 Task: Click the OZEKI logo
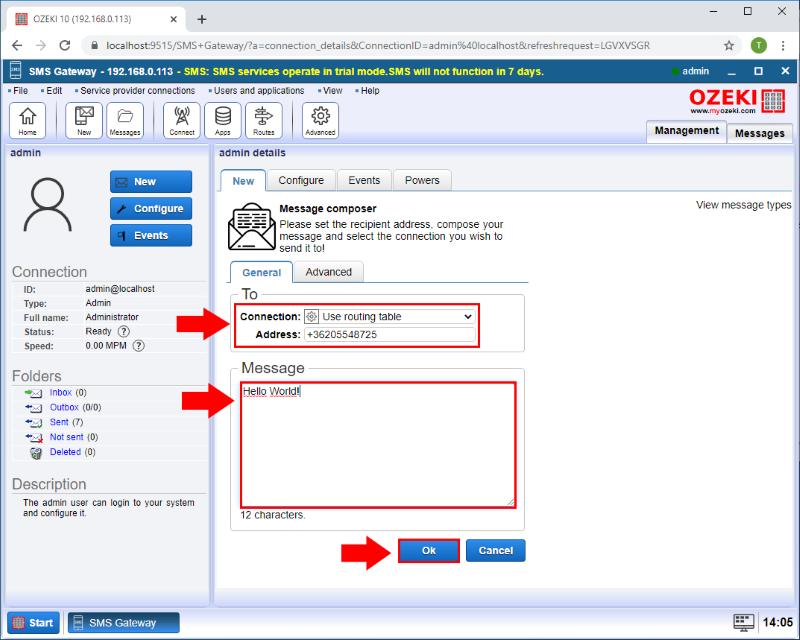point(737,101)
